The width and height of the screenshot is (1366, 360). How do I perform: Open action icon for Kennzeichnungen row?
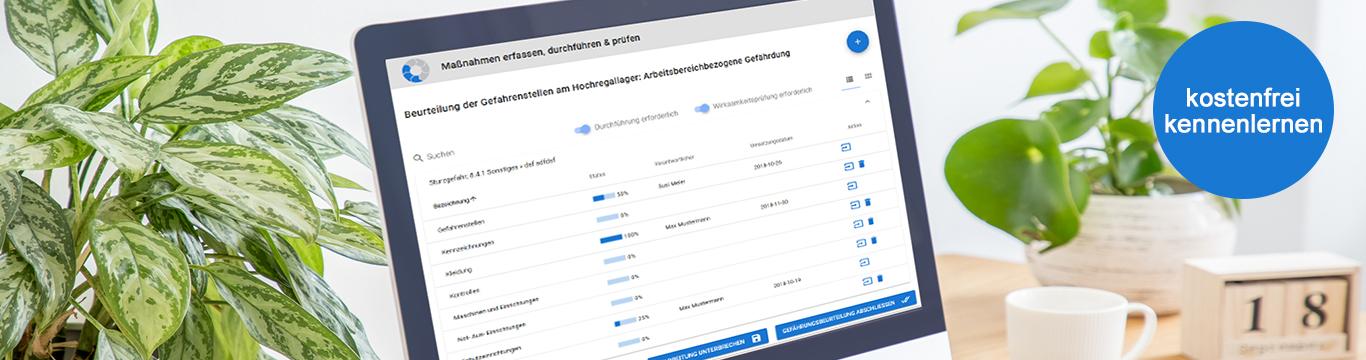pos(851,185)
